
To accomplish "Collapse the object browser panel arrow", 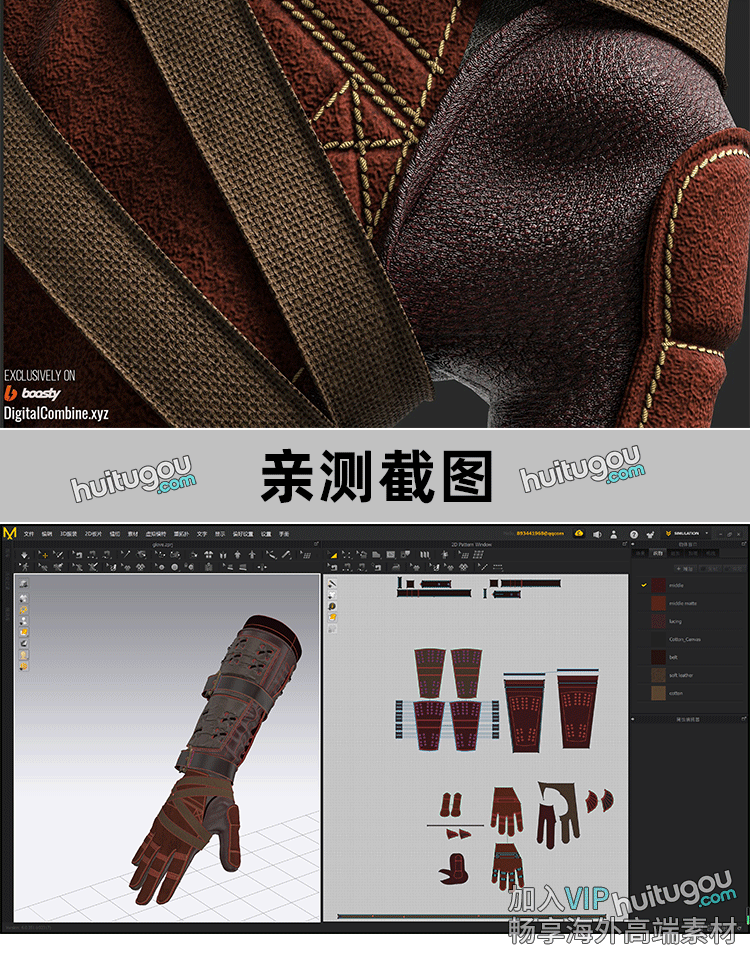I will 632,544.
